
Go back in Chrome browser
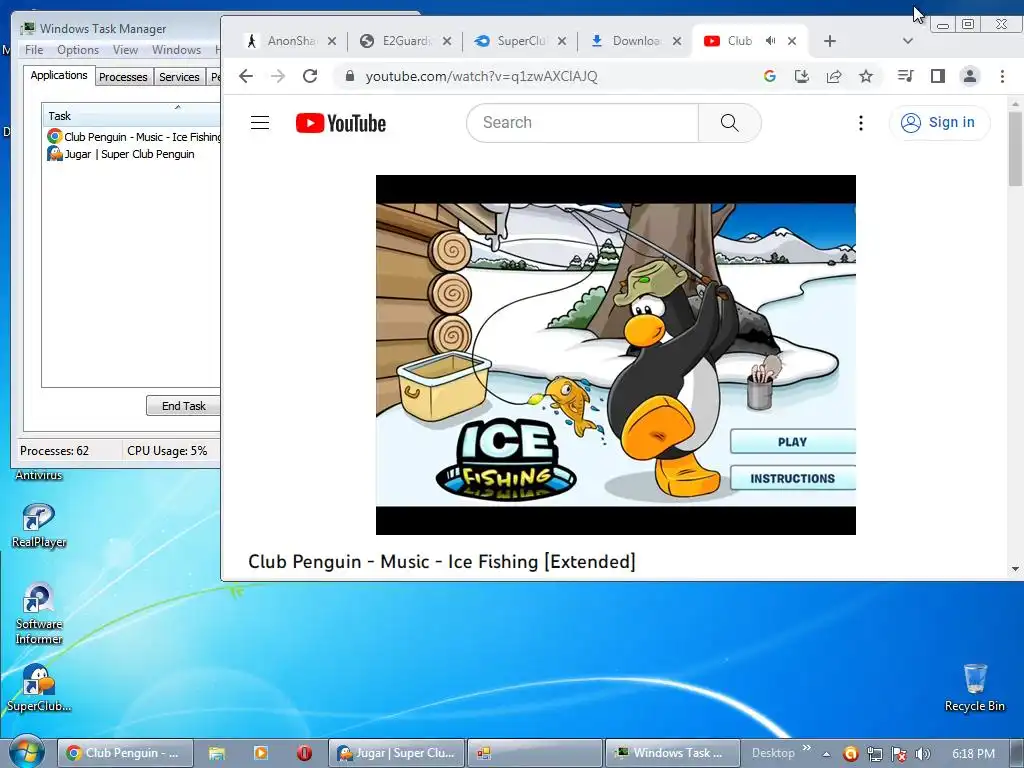[x=246, y=76]
